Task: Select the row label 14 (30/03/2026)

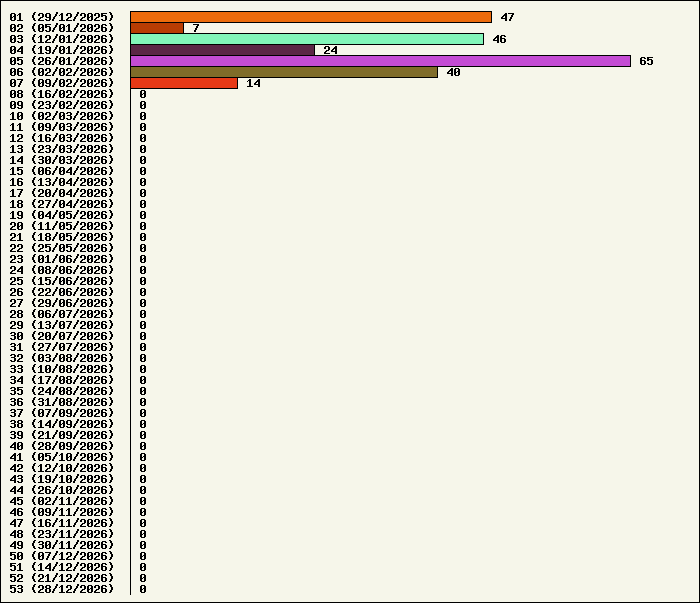Action: coord(62,160)
